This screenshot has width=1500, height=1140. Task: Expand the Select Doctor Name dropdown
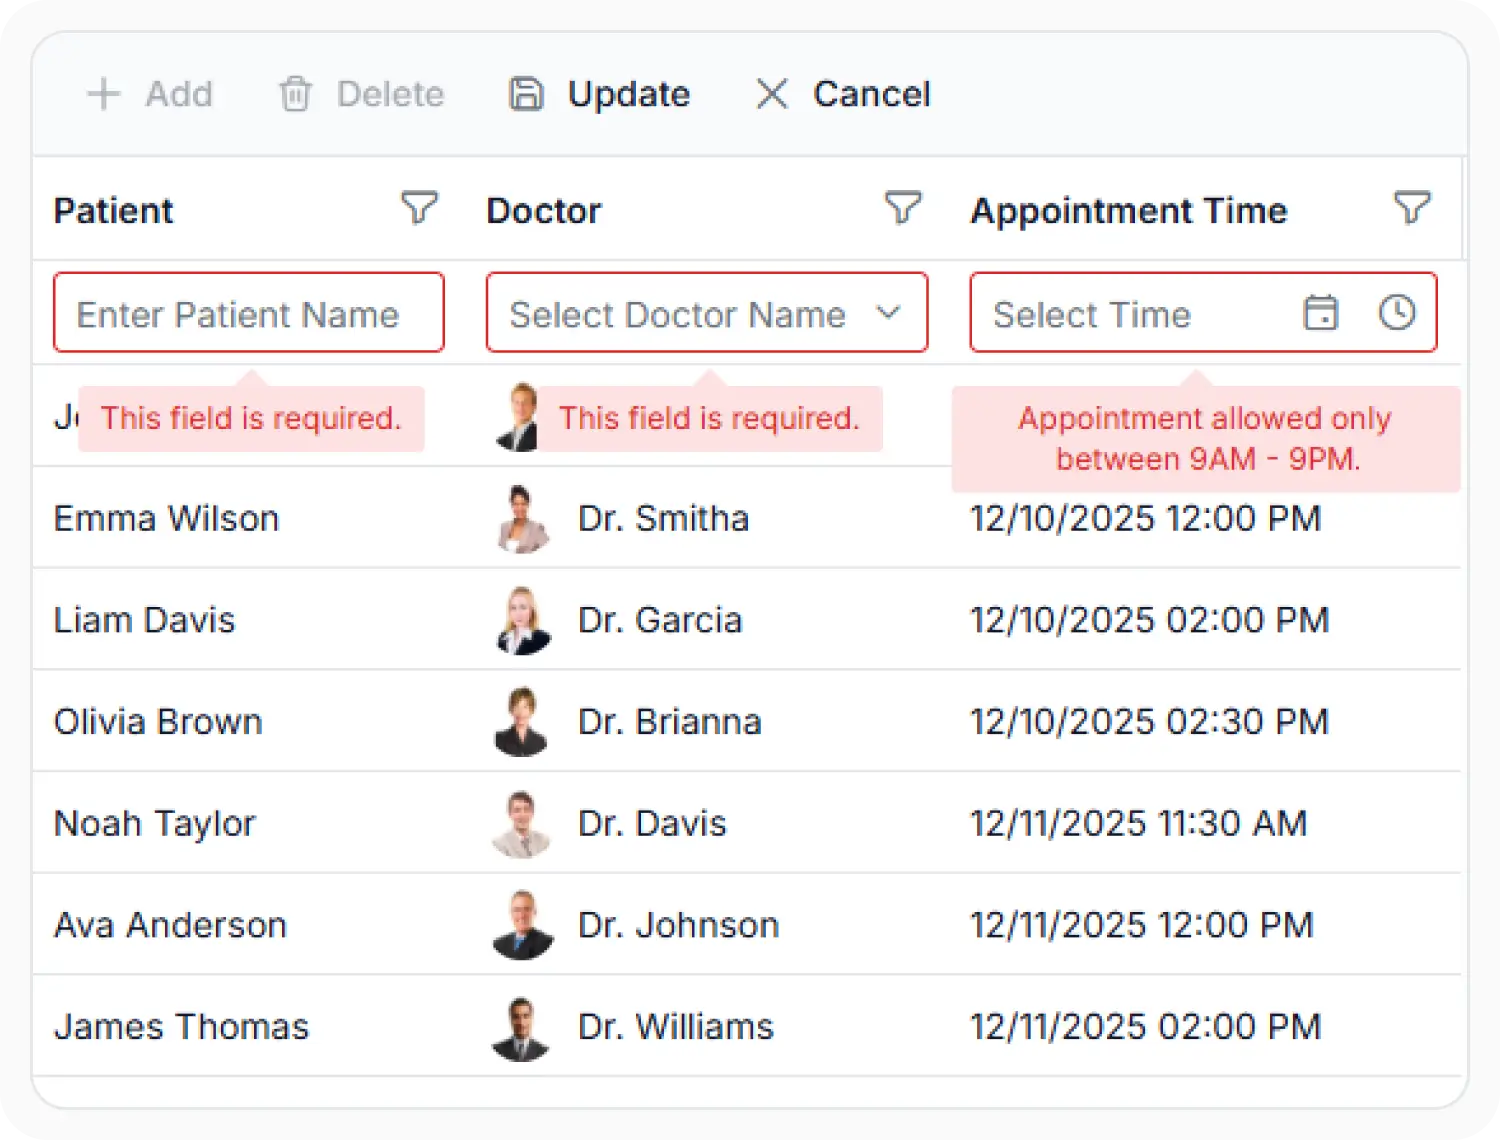pos(707,313)
